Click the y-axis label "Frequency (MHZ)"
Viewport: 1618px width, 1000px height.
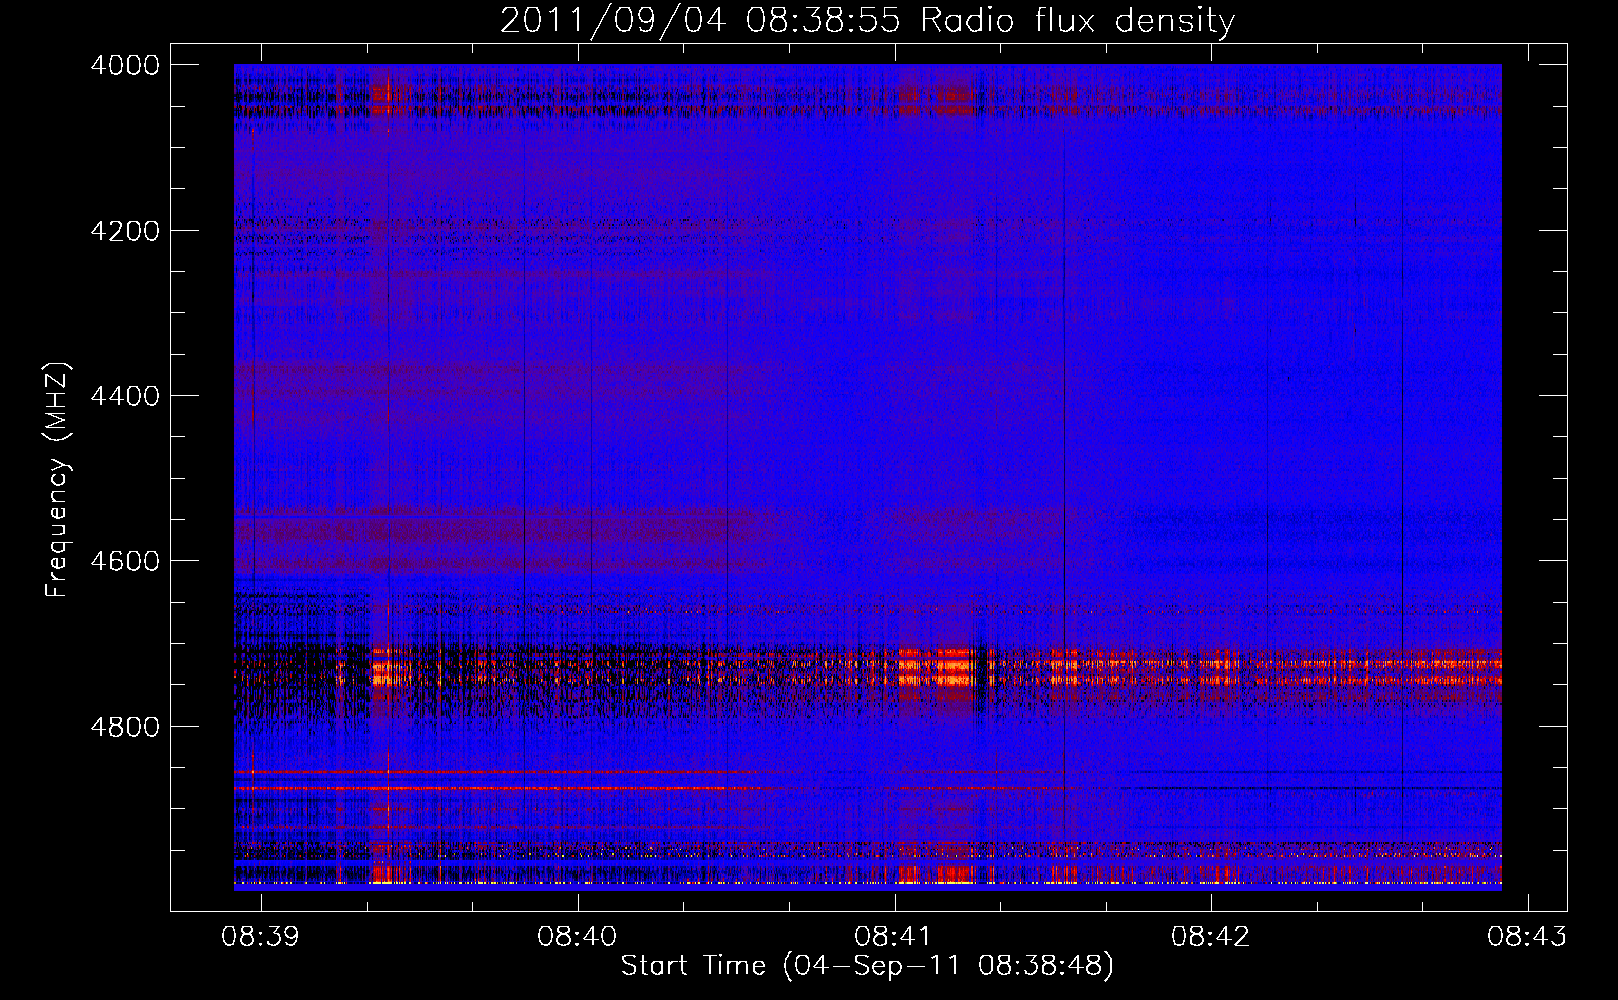point(58,480)
